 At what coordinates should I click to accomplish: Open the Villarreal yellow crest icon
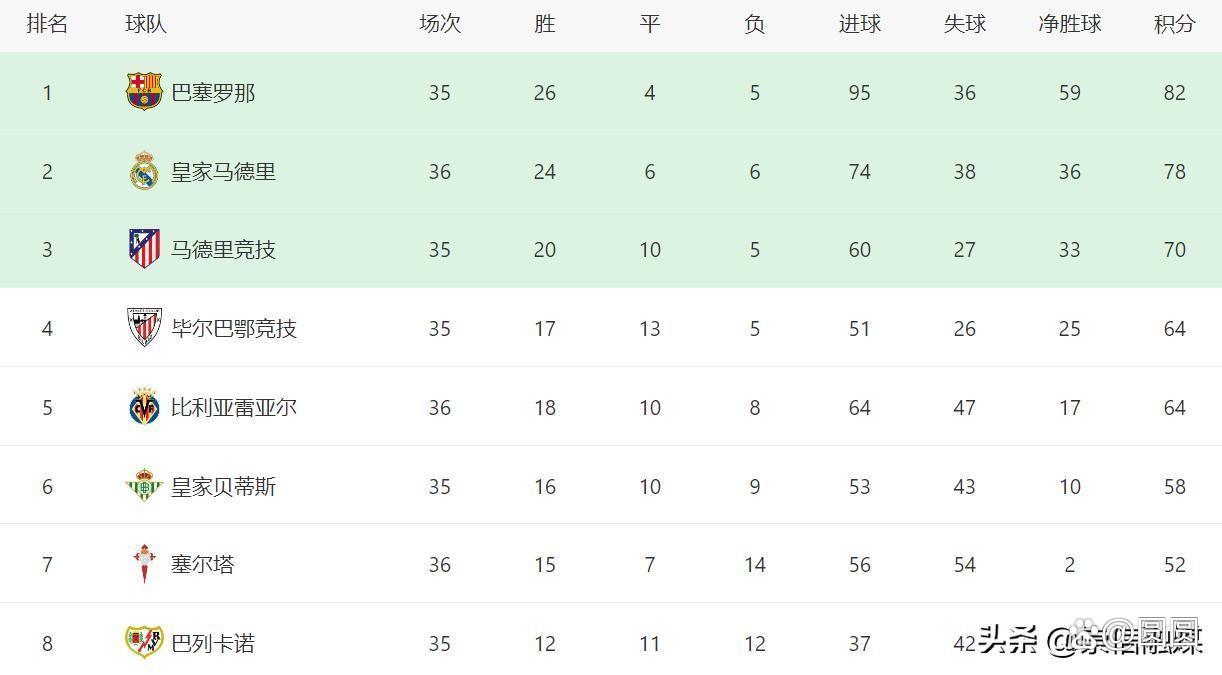point(144,407)
